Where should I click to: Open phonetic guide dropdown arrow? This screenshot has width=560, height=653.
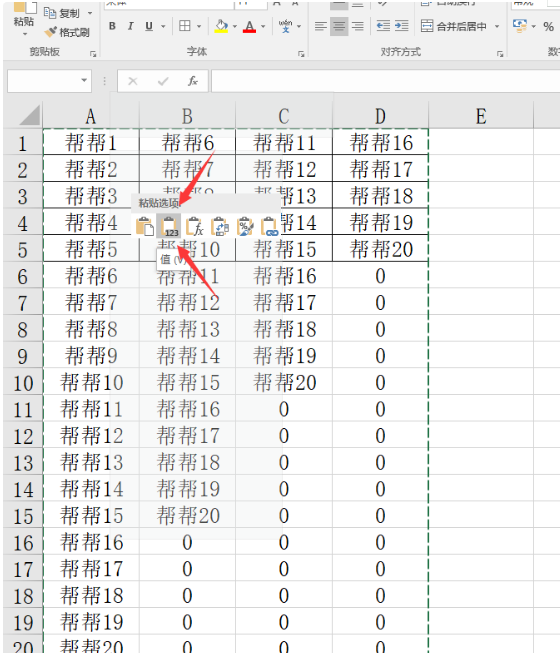point(299,26)
